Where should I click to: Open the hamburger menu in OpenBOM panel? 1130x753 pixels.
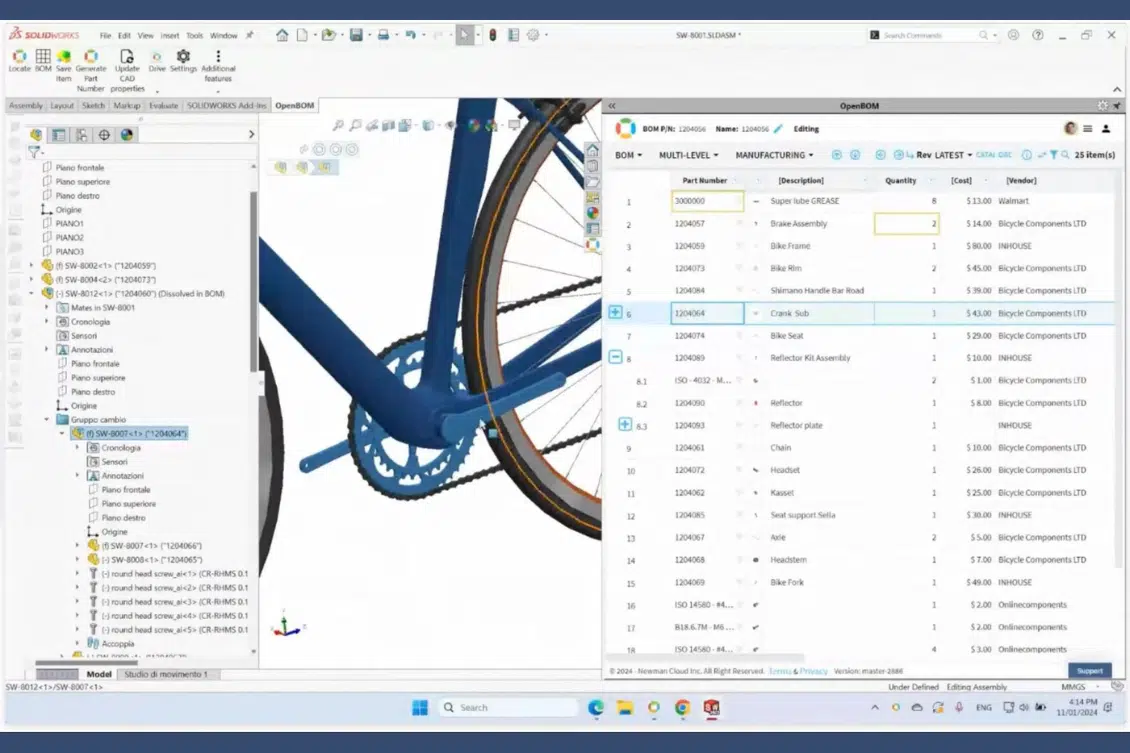[1087, 129]
